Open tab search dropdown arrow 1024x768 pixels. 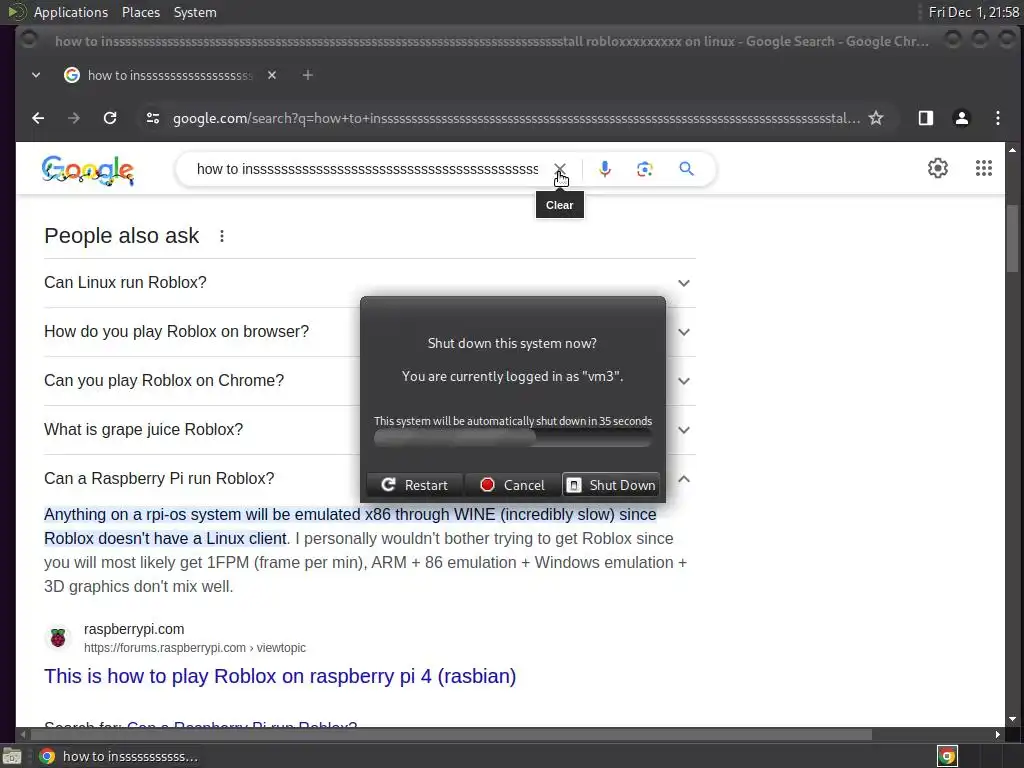pos(36,75)
